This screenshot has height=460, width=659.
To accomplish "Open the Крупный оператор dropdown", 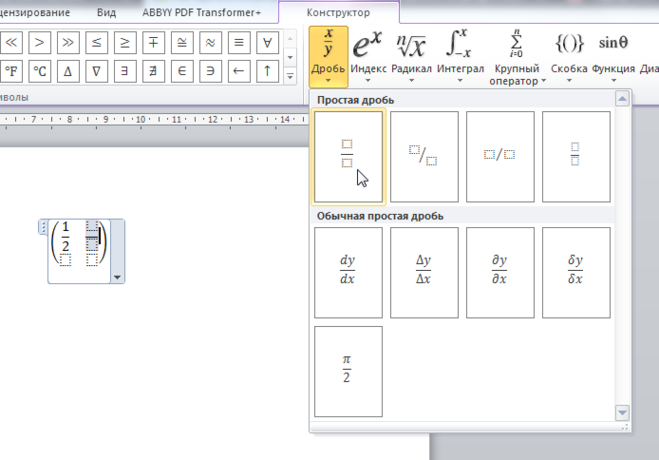I will tap(517, 57).
